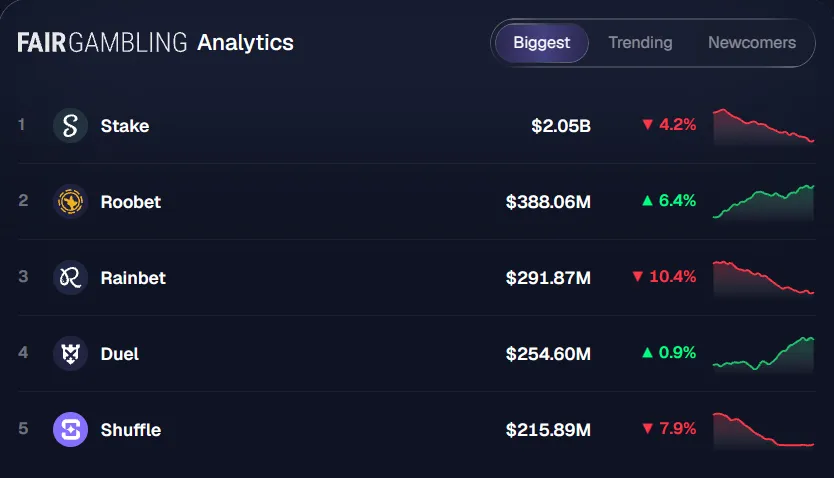Click the Duel name text
Screen dimensions: 834x478
[x=120, y=354]
